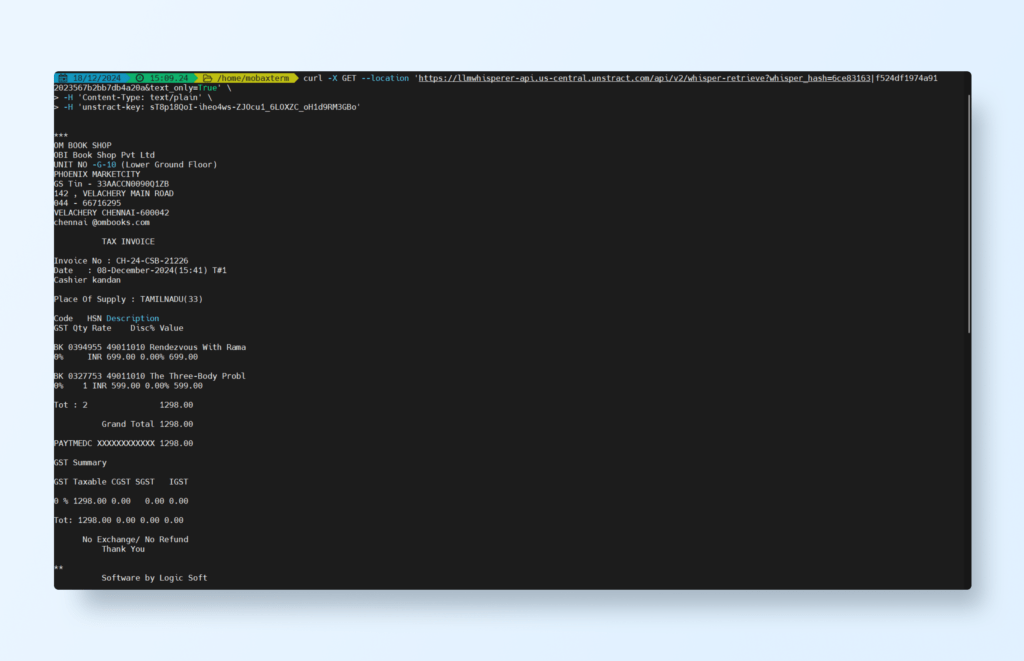Click the '--location' flag in the curl command
This screenshot has width=1024, height=661.
click(386, 78)
